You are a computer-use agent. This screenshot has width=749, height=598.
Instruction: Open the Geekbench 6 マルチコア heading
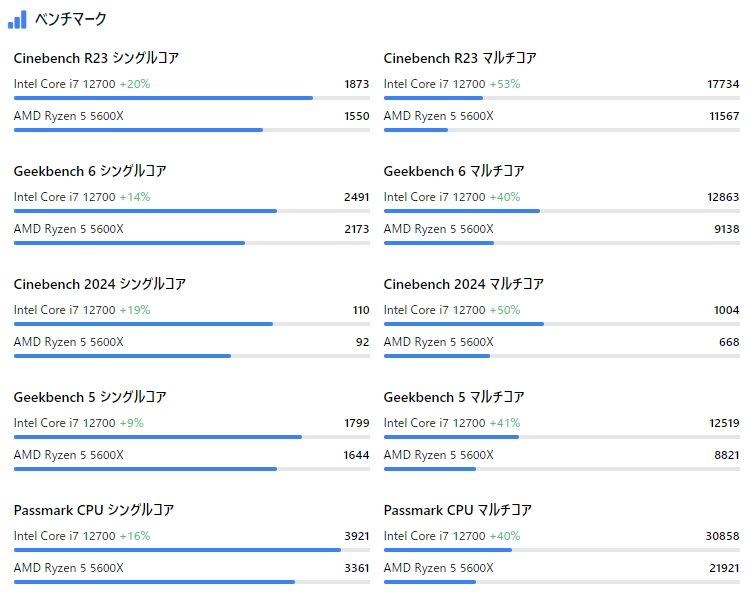(454, 171)
